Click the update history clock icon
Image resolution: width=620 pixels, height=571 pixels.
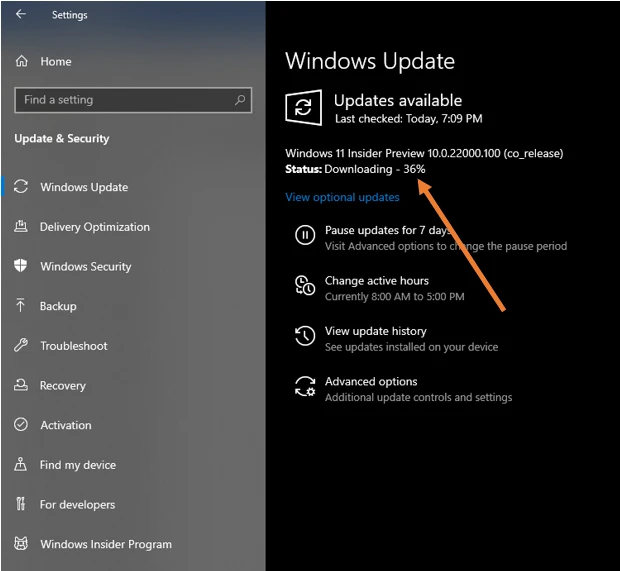click(305, 336)
